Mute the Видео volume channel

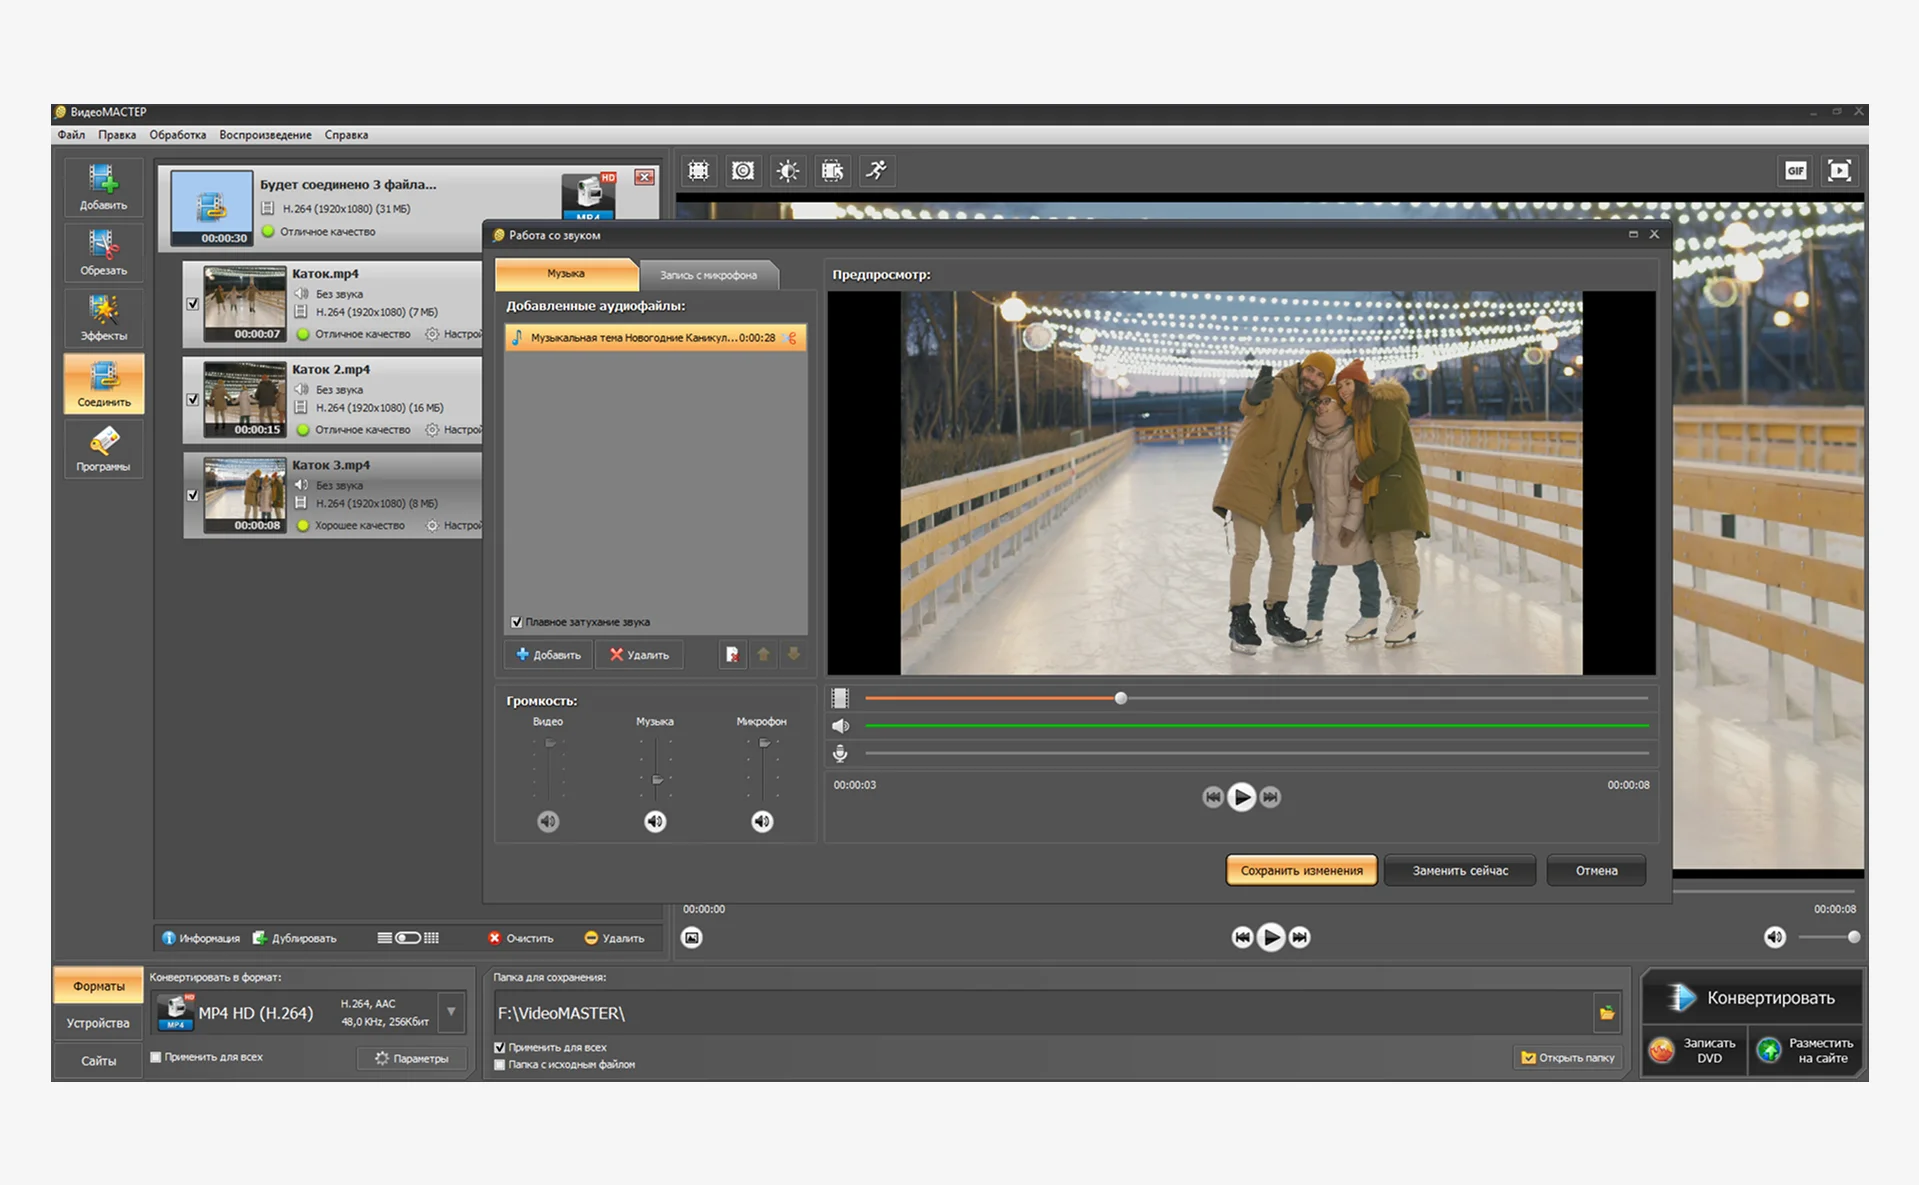click(x=548, y=822)
